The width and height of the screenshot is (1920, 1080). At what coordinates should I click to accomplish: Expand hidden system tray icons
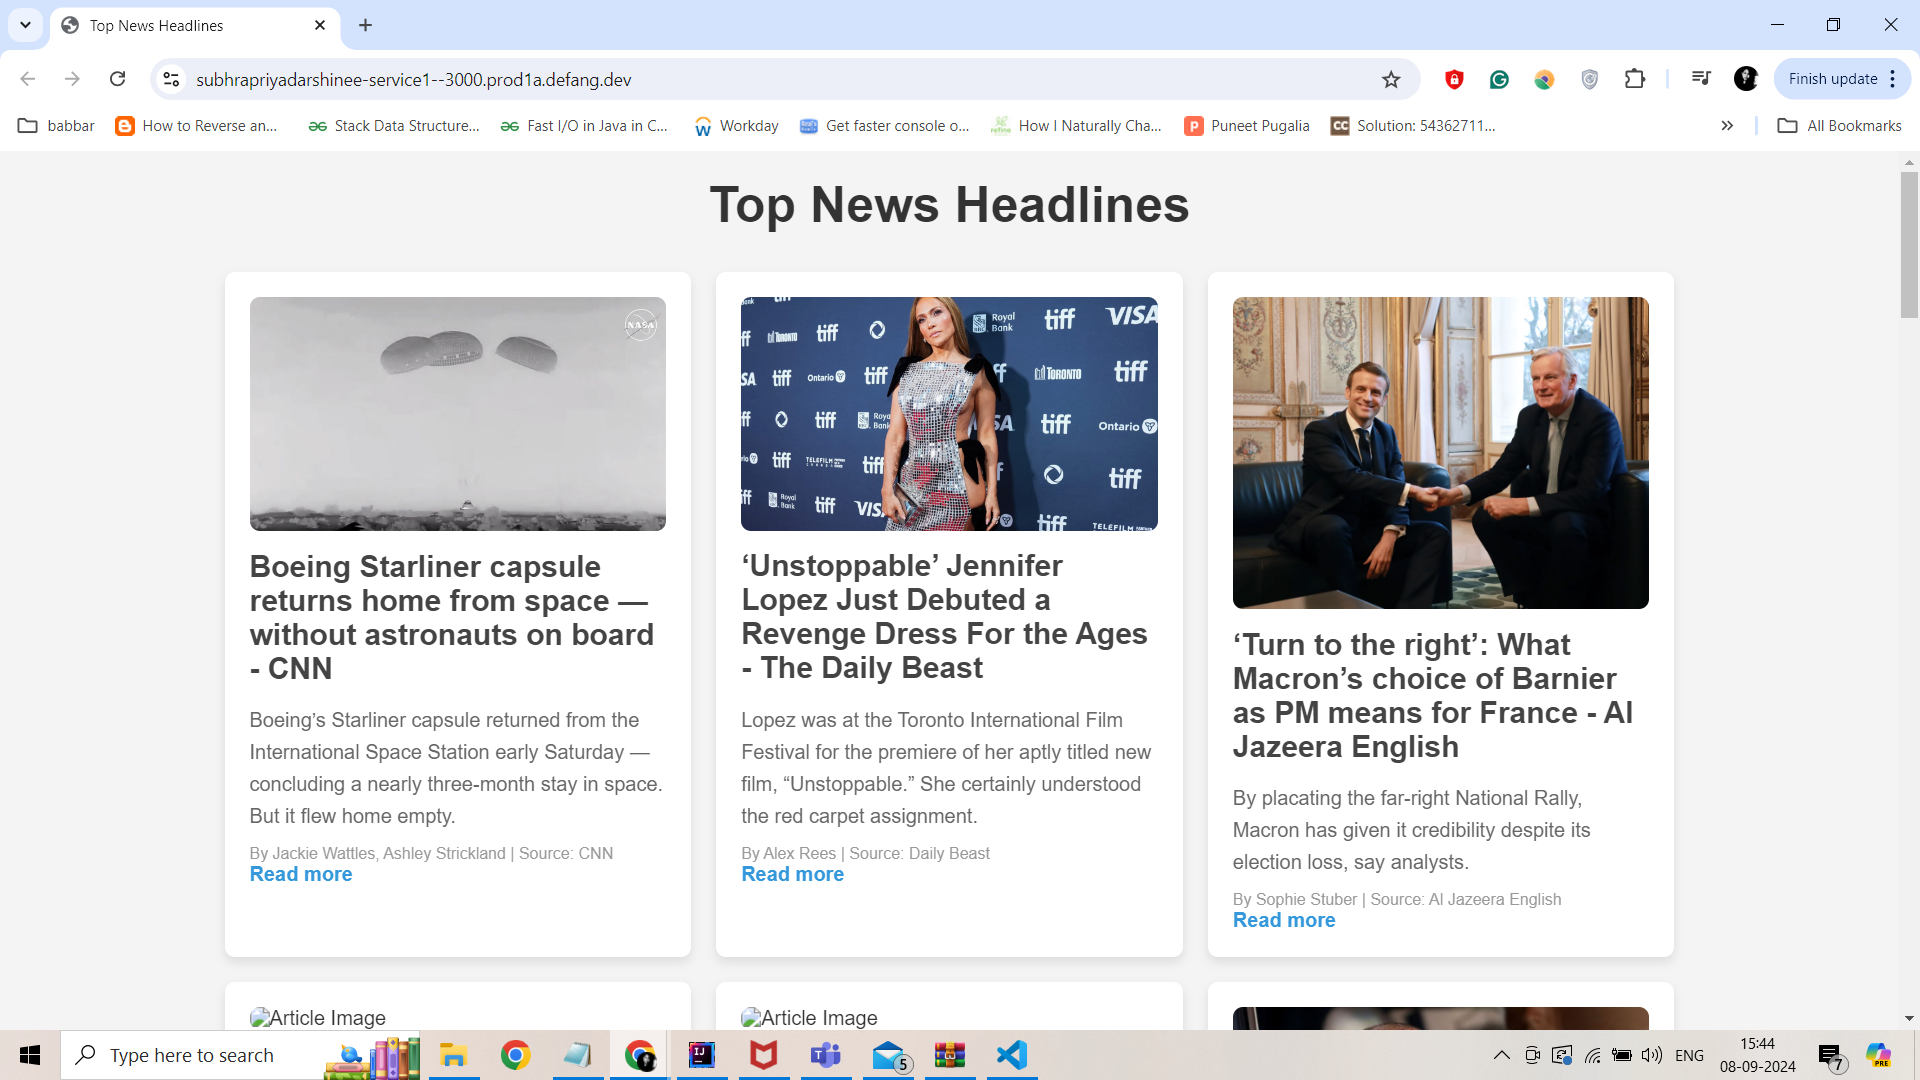point(1501,1055)
